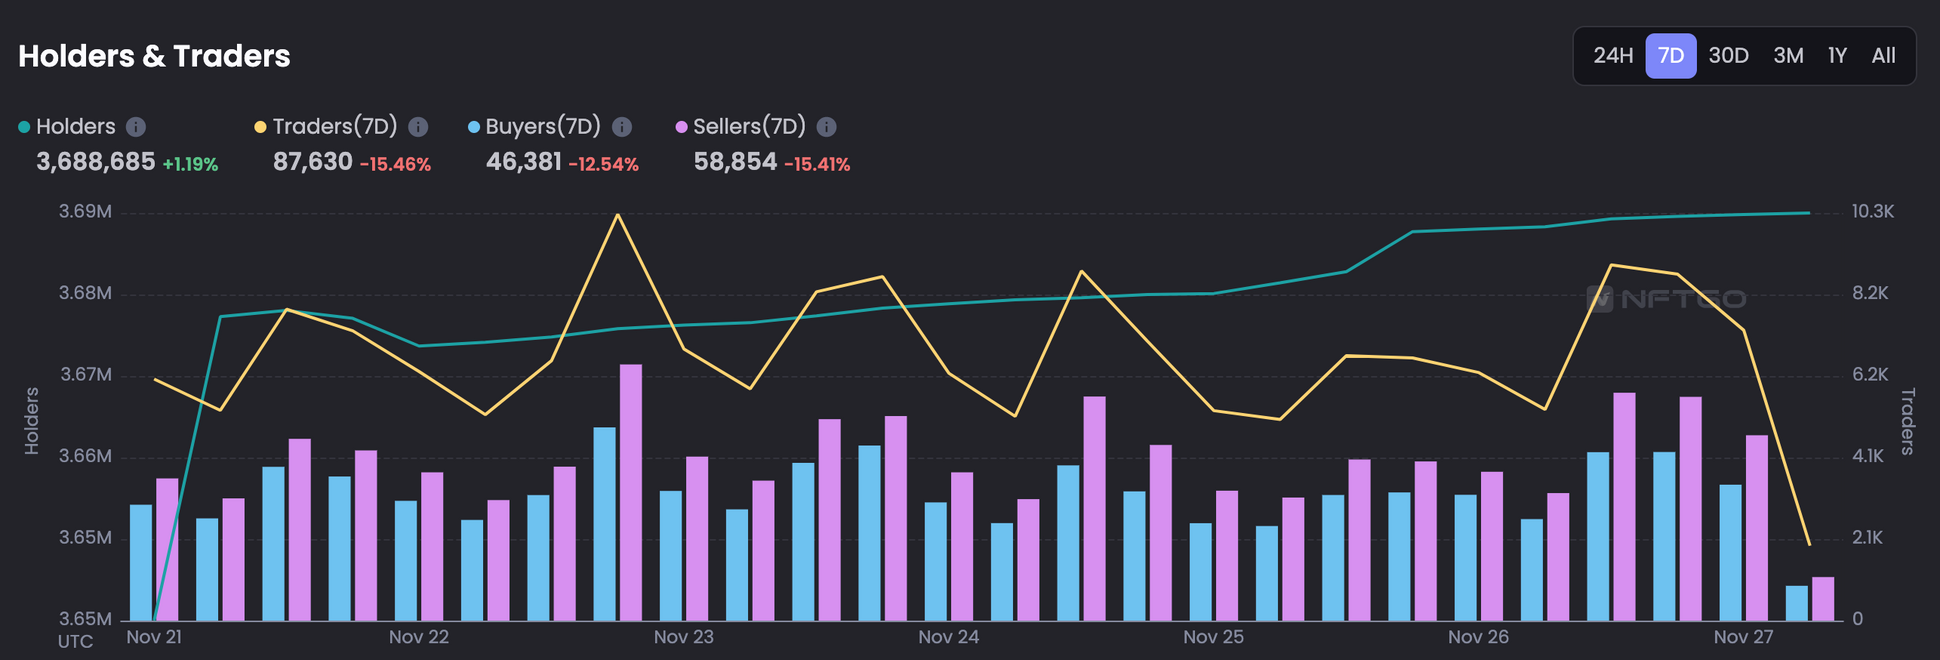
Task: Click the info icon next to Holders
Action: point(136,127)
